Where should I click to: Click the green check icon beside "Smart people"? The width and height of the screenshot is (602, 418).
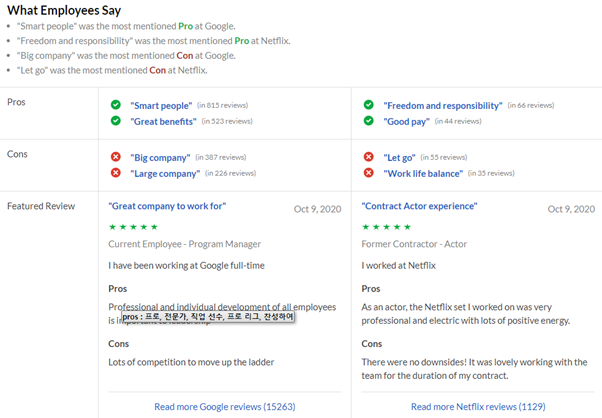pyautogui.click(x=116, y=105)
